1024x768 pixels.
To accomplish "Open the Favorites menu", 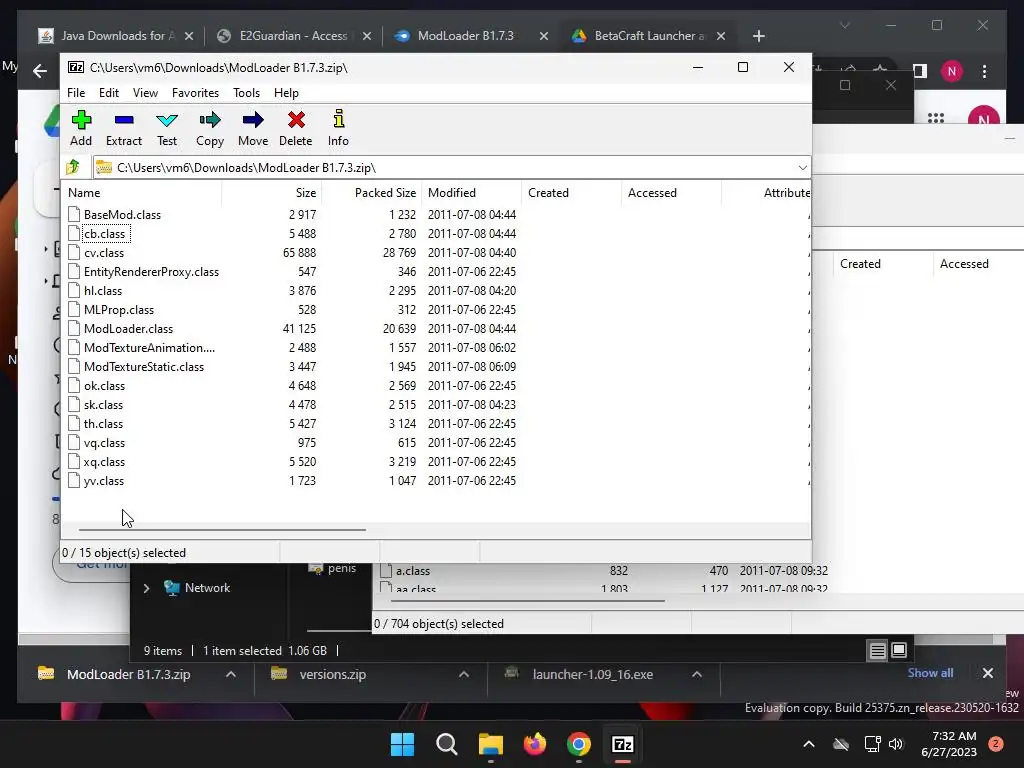I will point(195,93).
